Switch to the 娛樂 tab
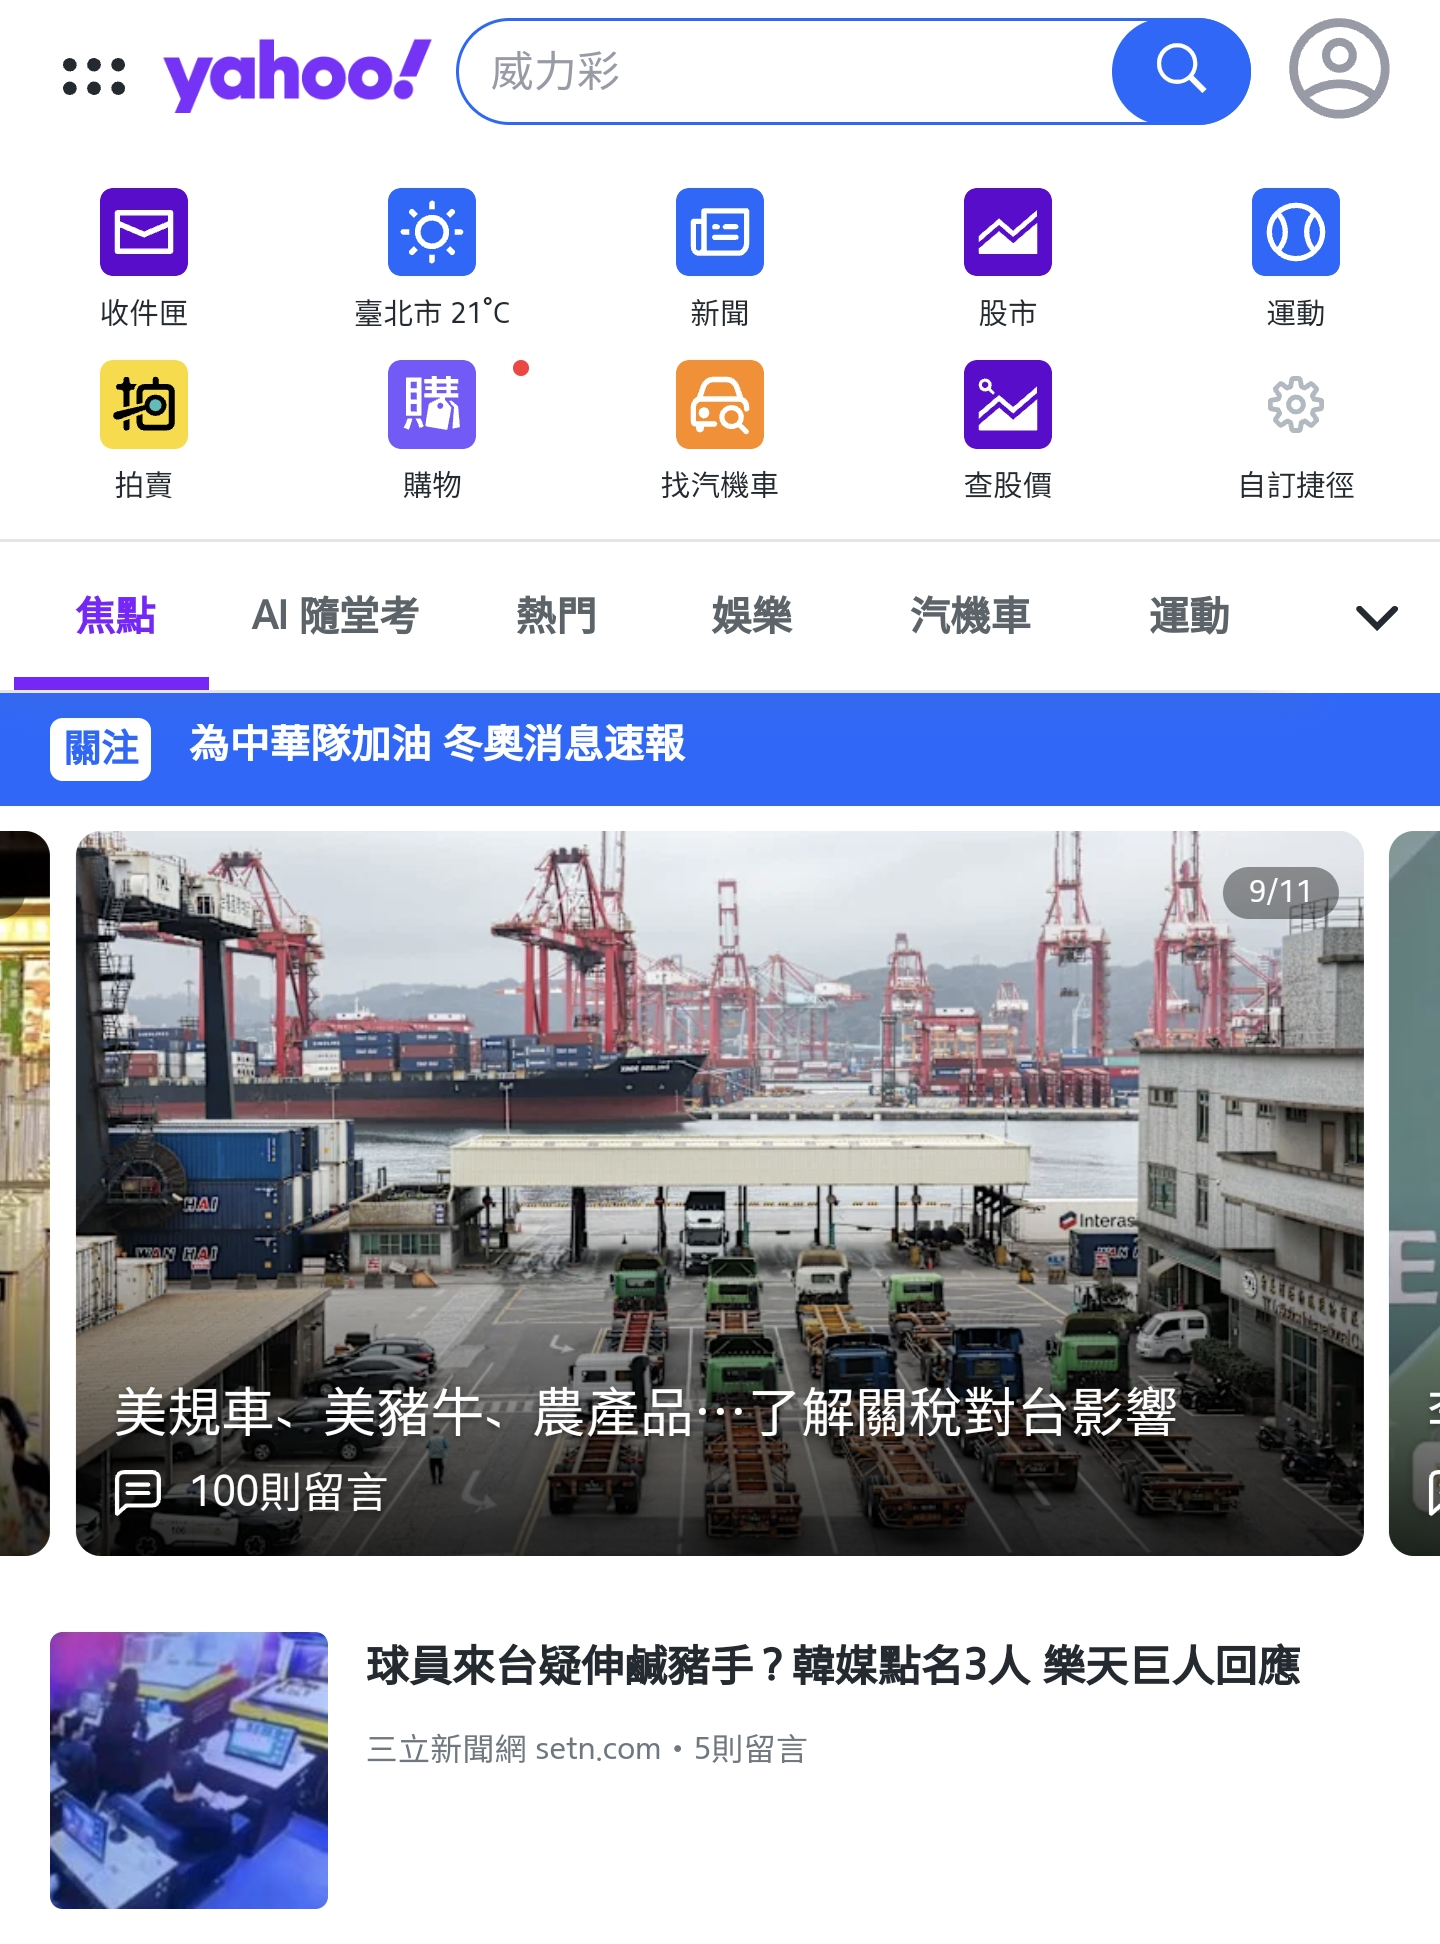 pyautogui.click(x=752, y=616)
